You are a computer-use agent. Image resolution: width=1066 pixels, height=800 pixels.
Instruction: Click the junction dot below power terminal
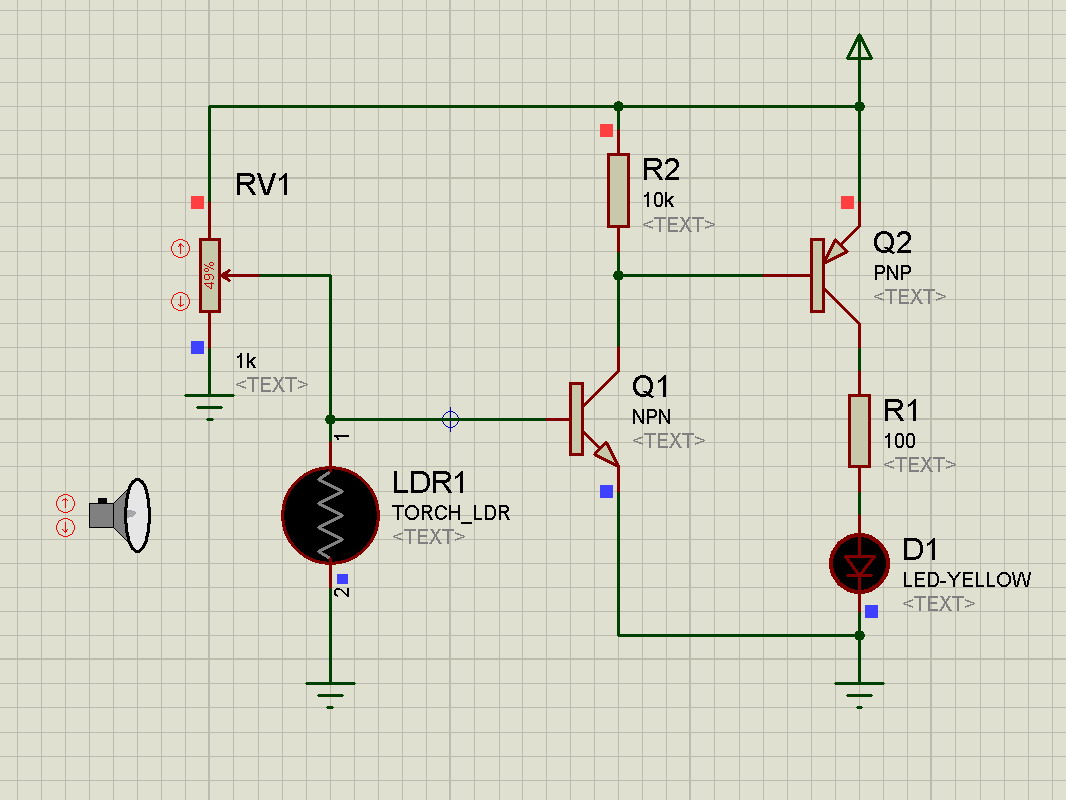pyautogui.click(x=859, y=107)
